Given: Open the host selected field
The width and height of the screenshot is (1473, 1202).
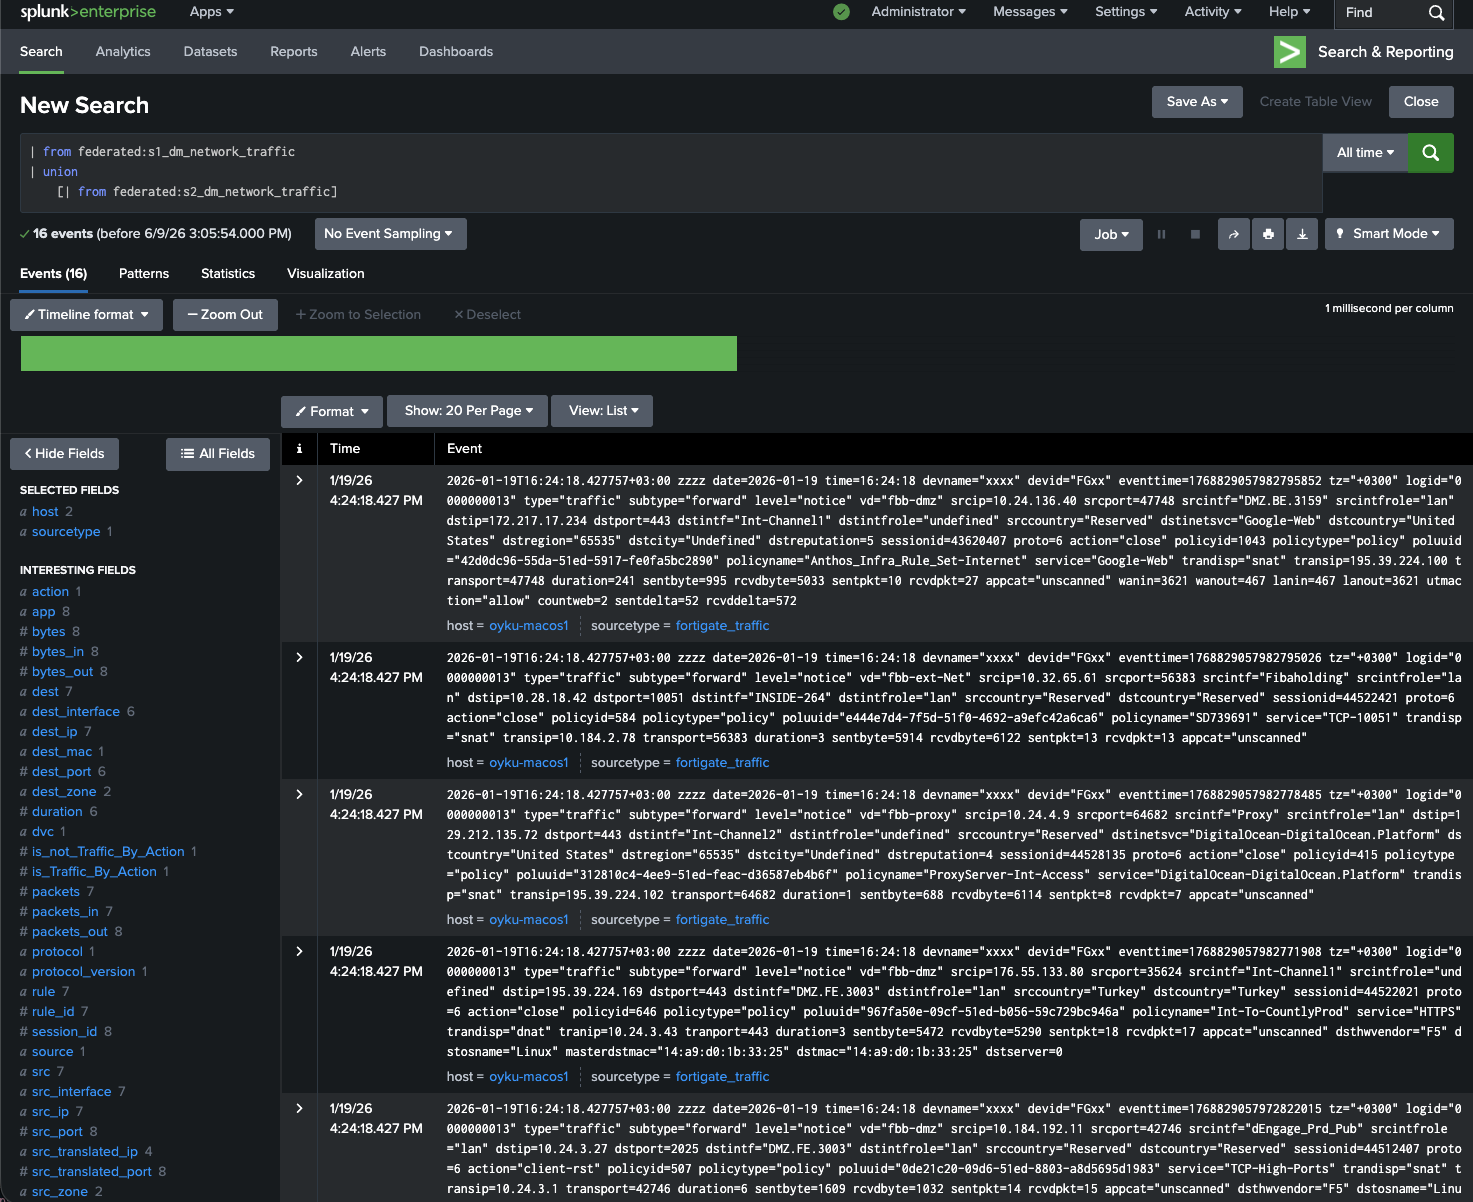Looking at the screenshot, I should [45, 512].
